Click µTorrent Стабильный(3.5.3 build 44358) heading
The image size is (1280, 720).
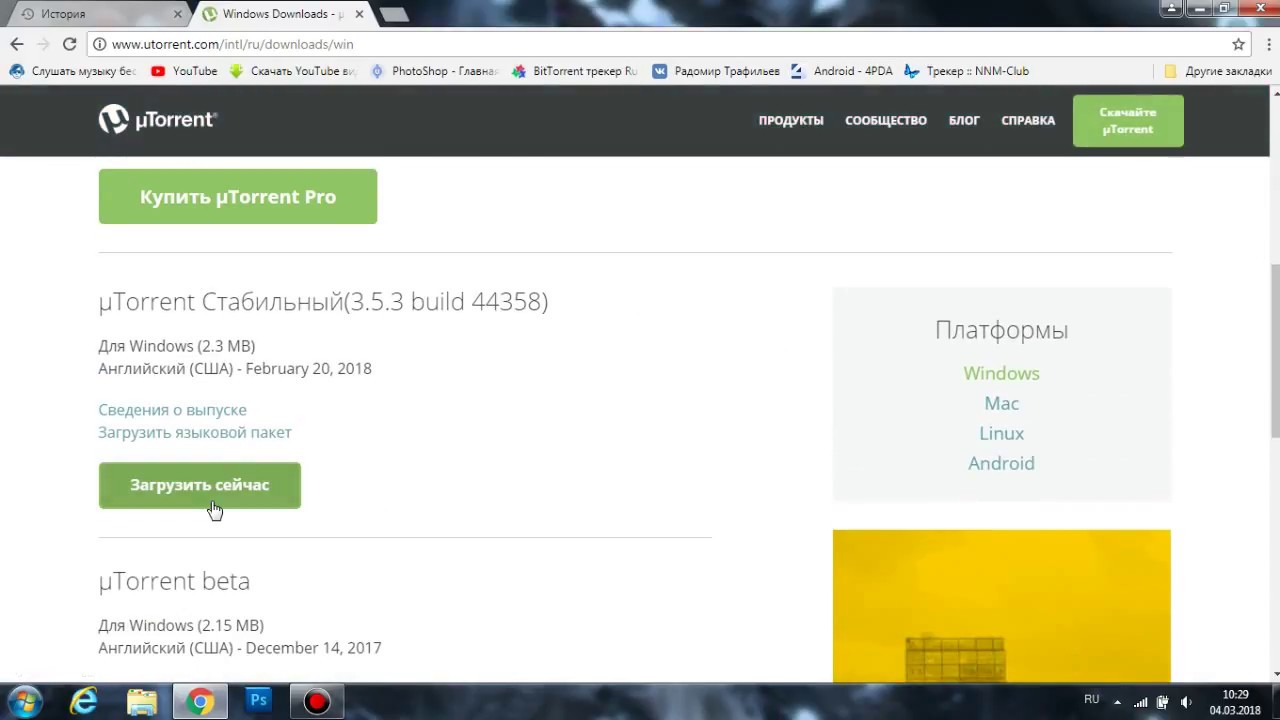coord(323,301)
